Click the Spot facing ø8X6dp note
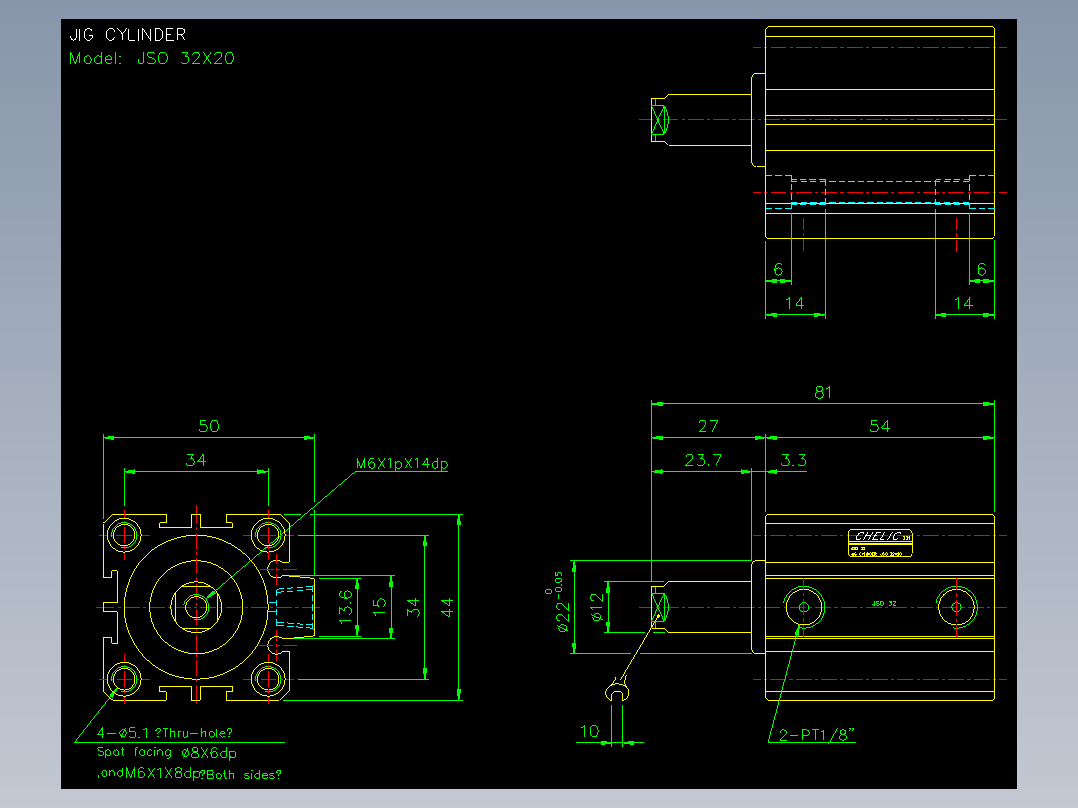 click(166, 752)
